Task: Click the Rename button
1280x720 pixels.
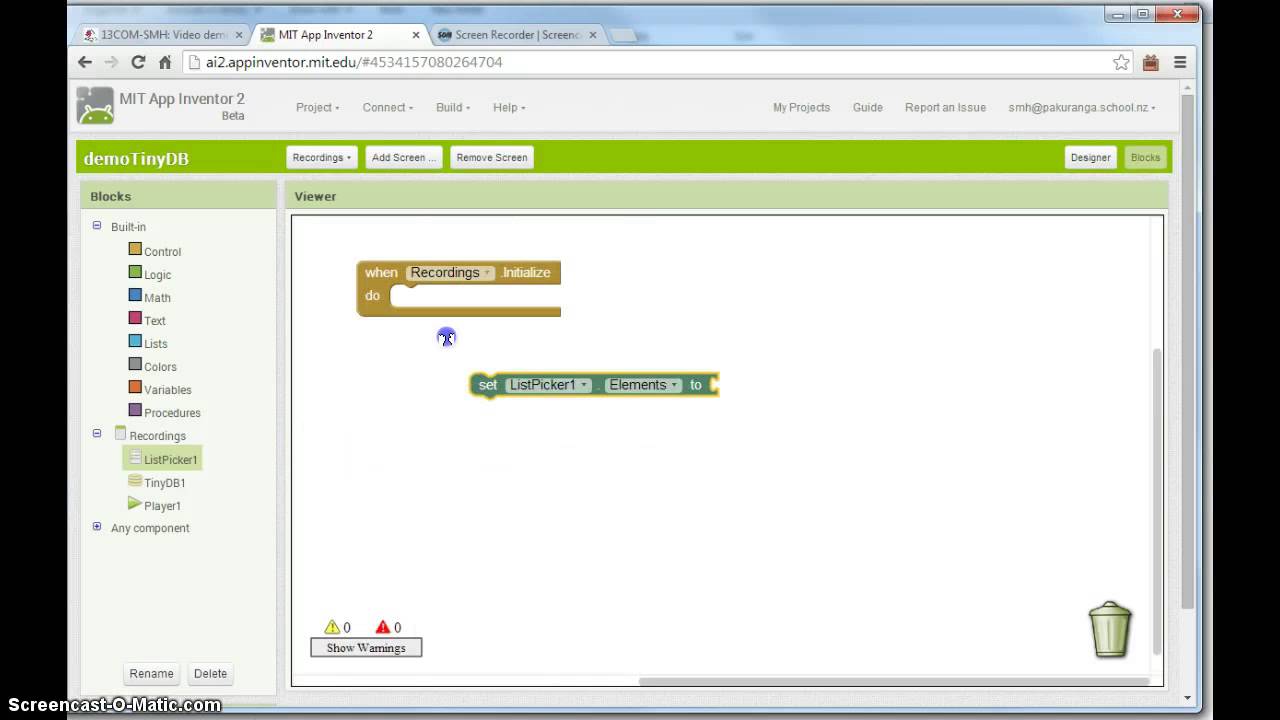Action: point(152,673)
